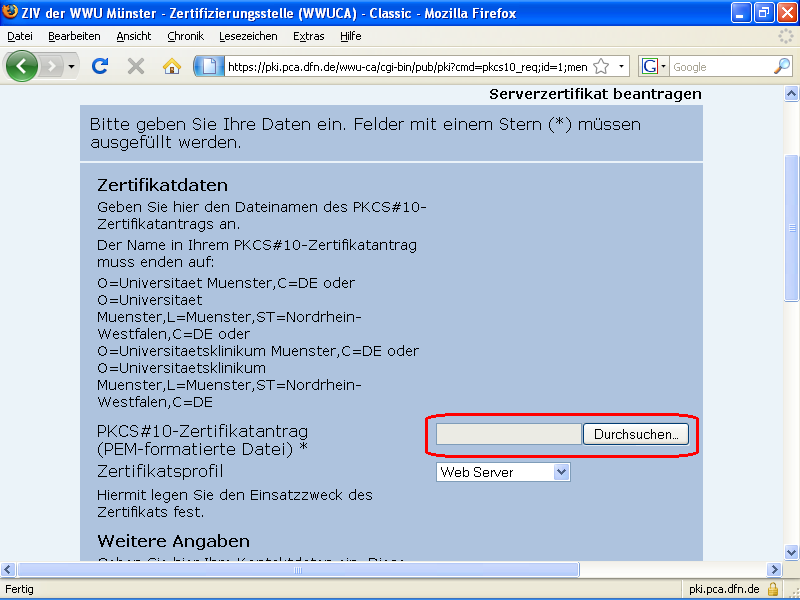Click the Forward navigation arrow

52,66
